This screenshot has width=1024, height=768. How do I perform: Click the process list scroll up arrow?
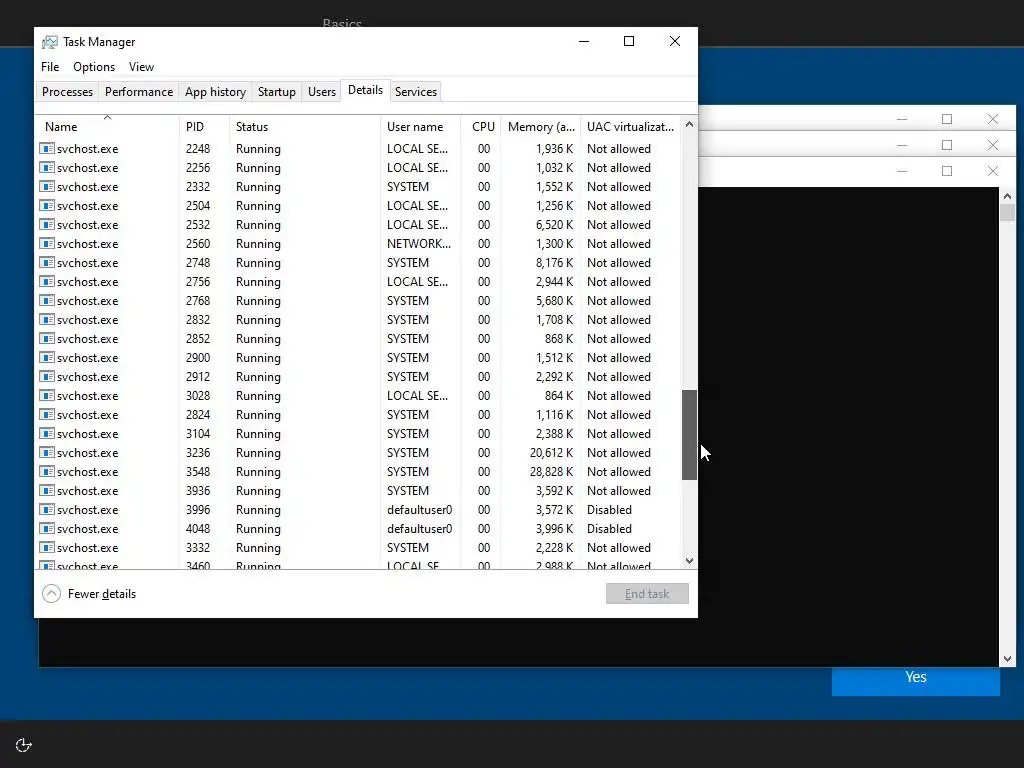pyautogui.click(x=689, y=124)
